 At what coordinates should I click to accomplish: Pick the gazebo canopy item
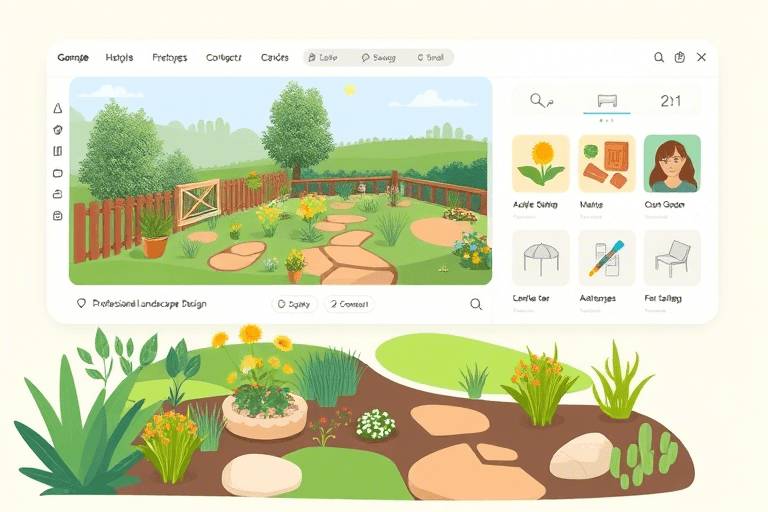(x=541, y=258)
